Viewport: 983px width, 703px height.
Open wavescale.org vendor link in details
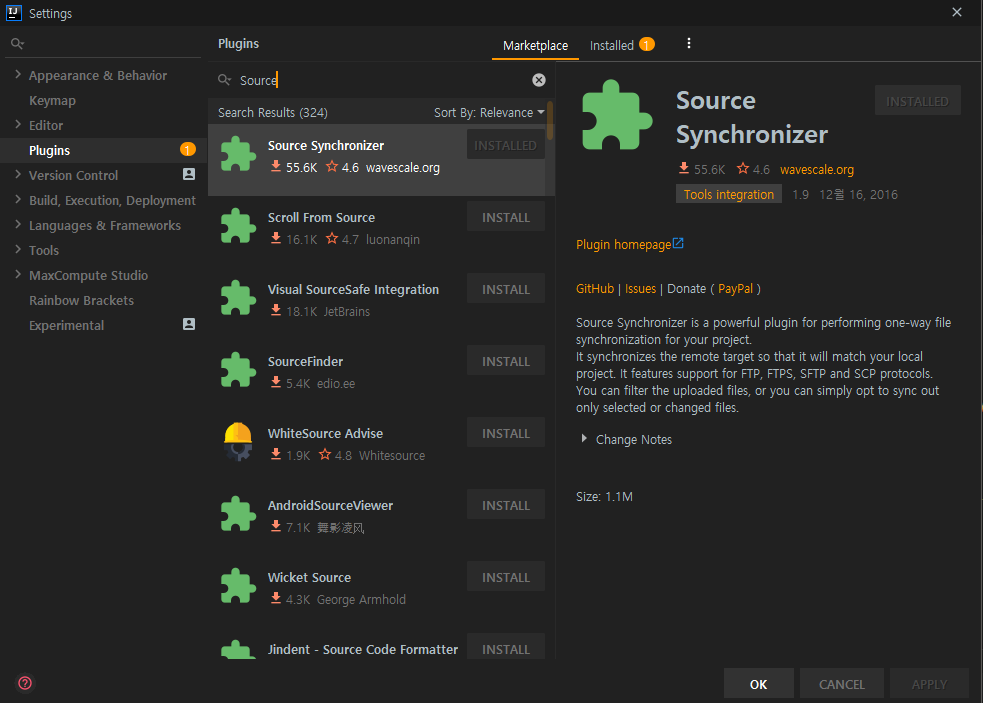coord(817,169)
